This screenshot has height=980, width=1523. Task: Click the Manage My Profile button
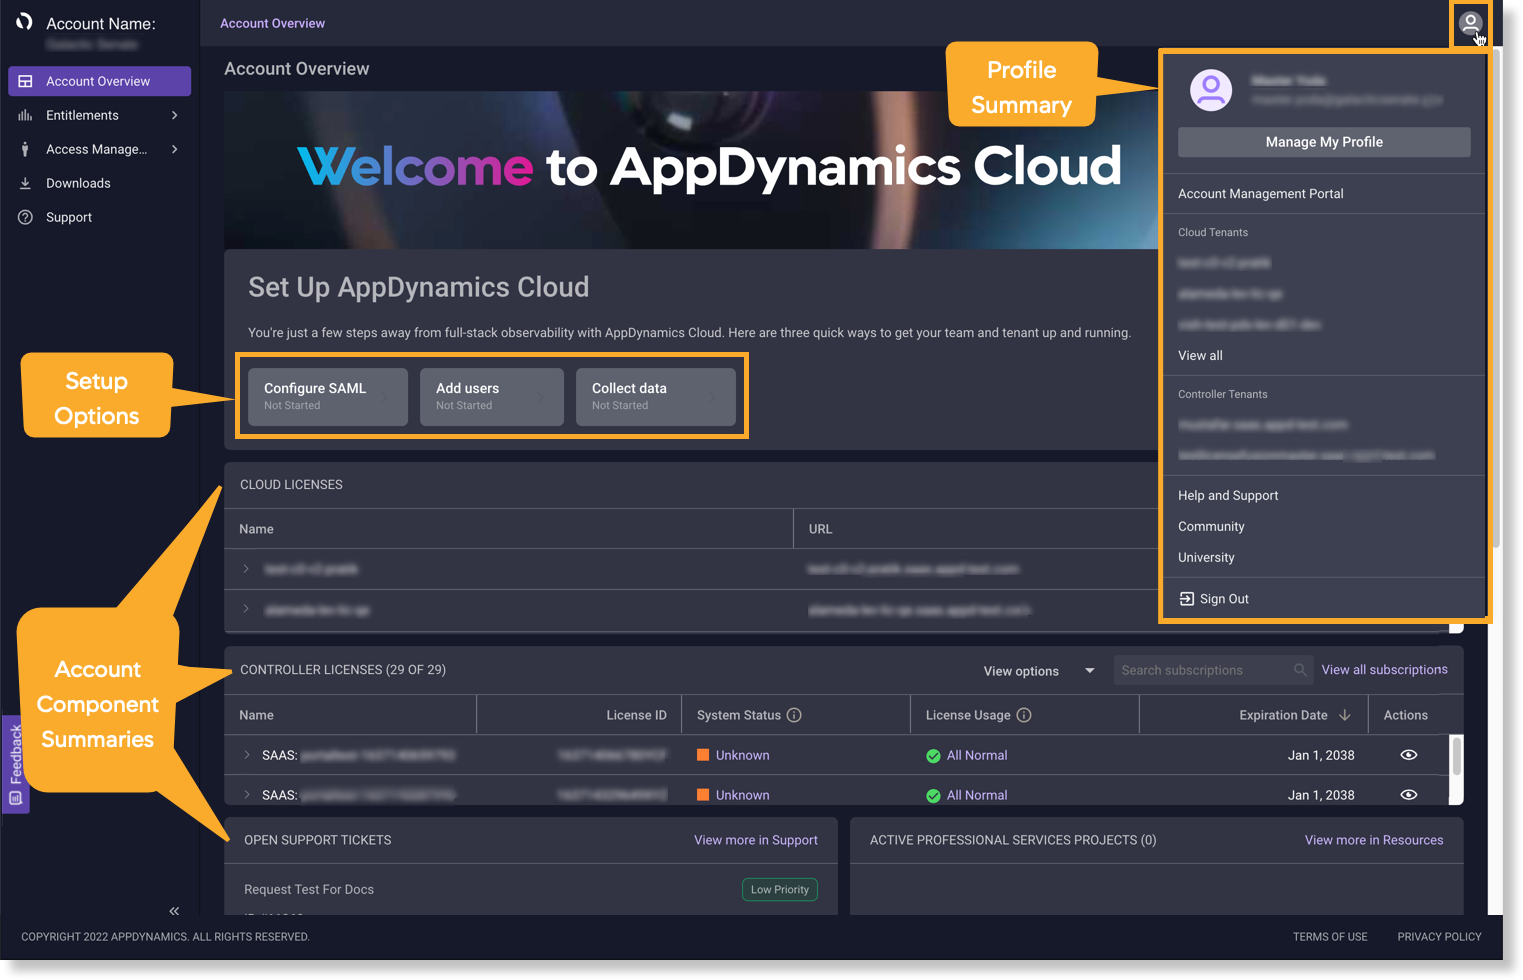coord(1324,142)
